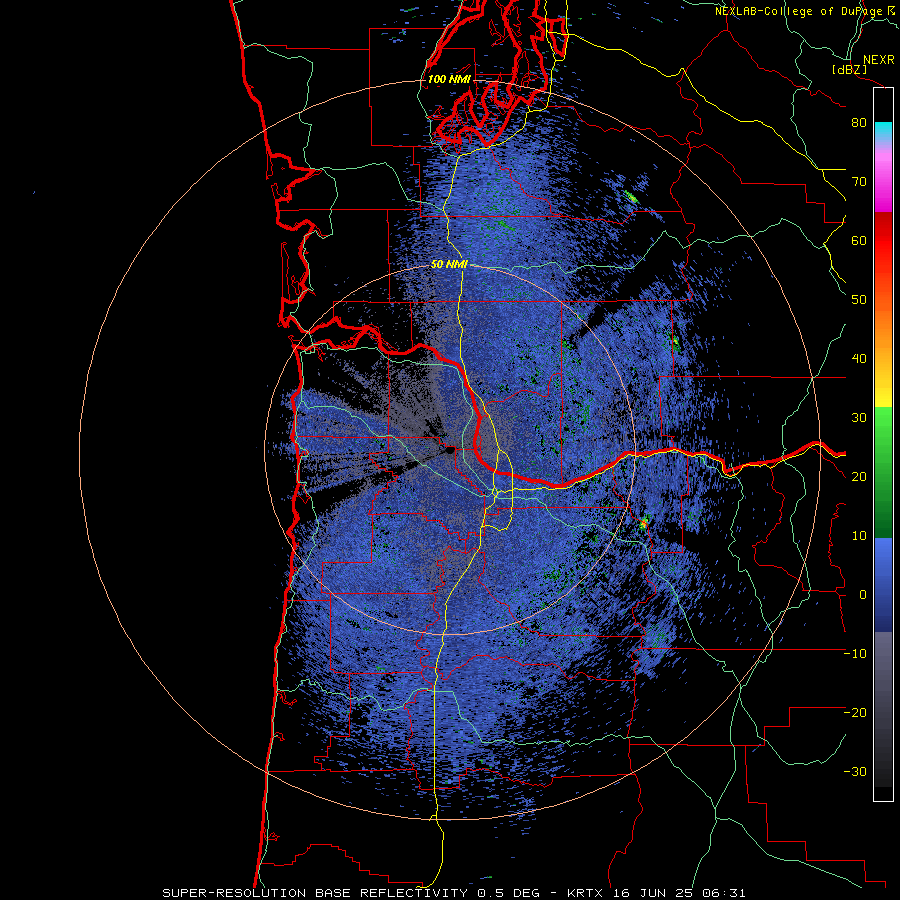Click the 16 JUN 25 06:31 timestamp
The image size is (900, 900).
pos(680,893)
